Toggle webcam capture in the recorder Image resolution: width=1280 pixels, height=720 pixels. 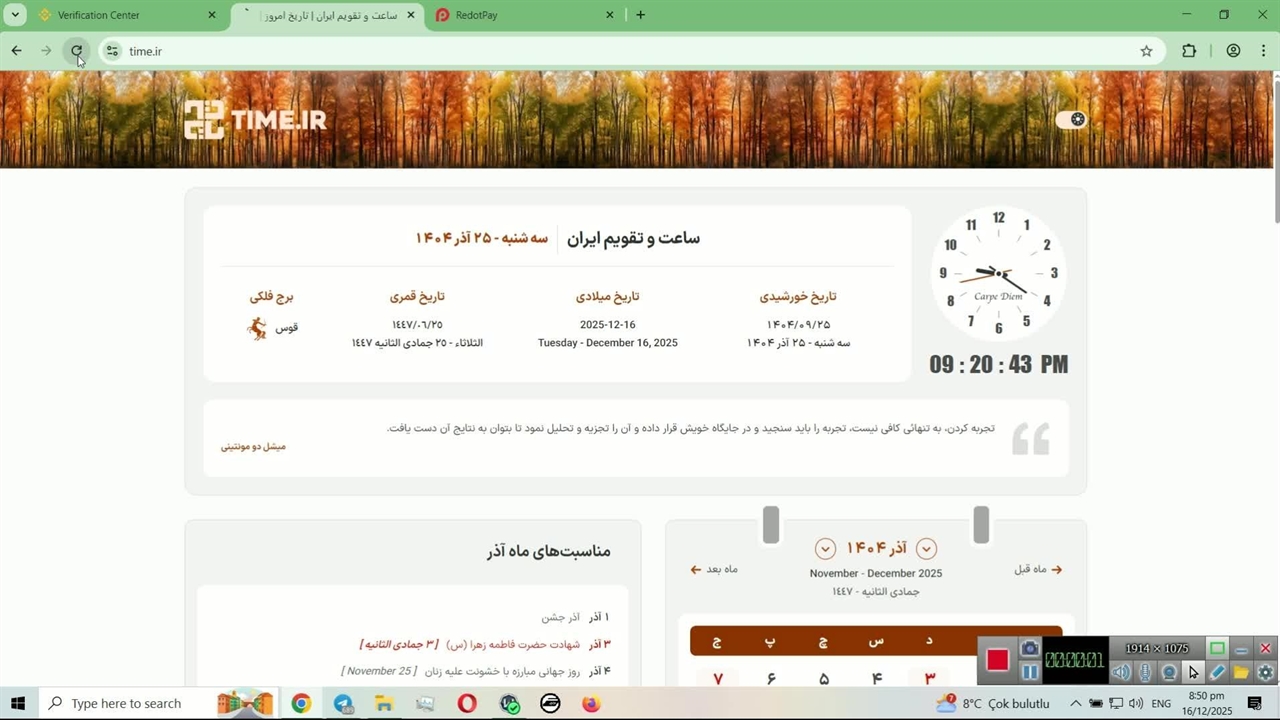point(1168,673)
